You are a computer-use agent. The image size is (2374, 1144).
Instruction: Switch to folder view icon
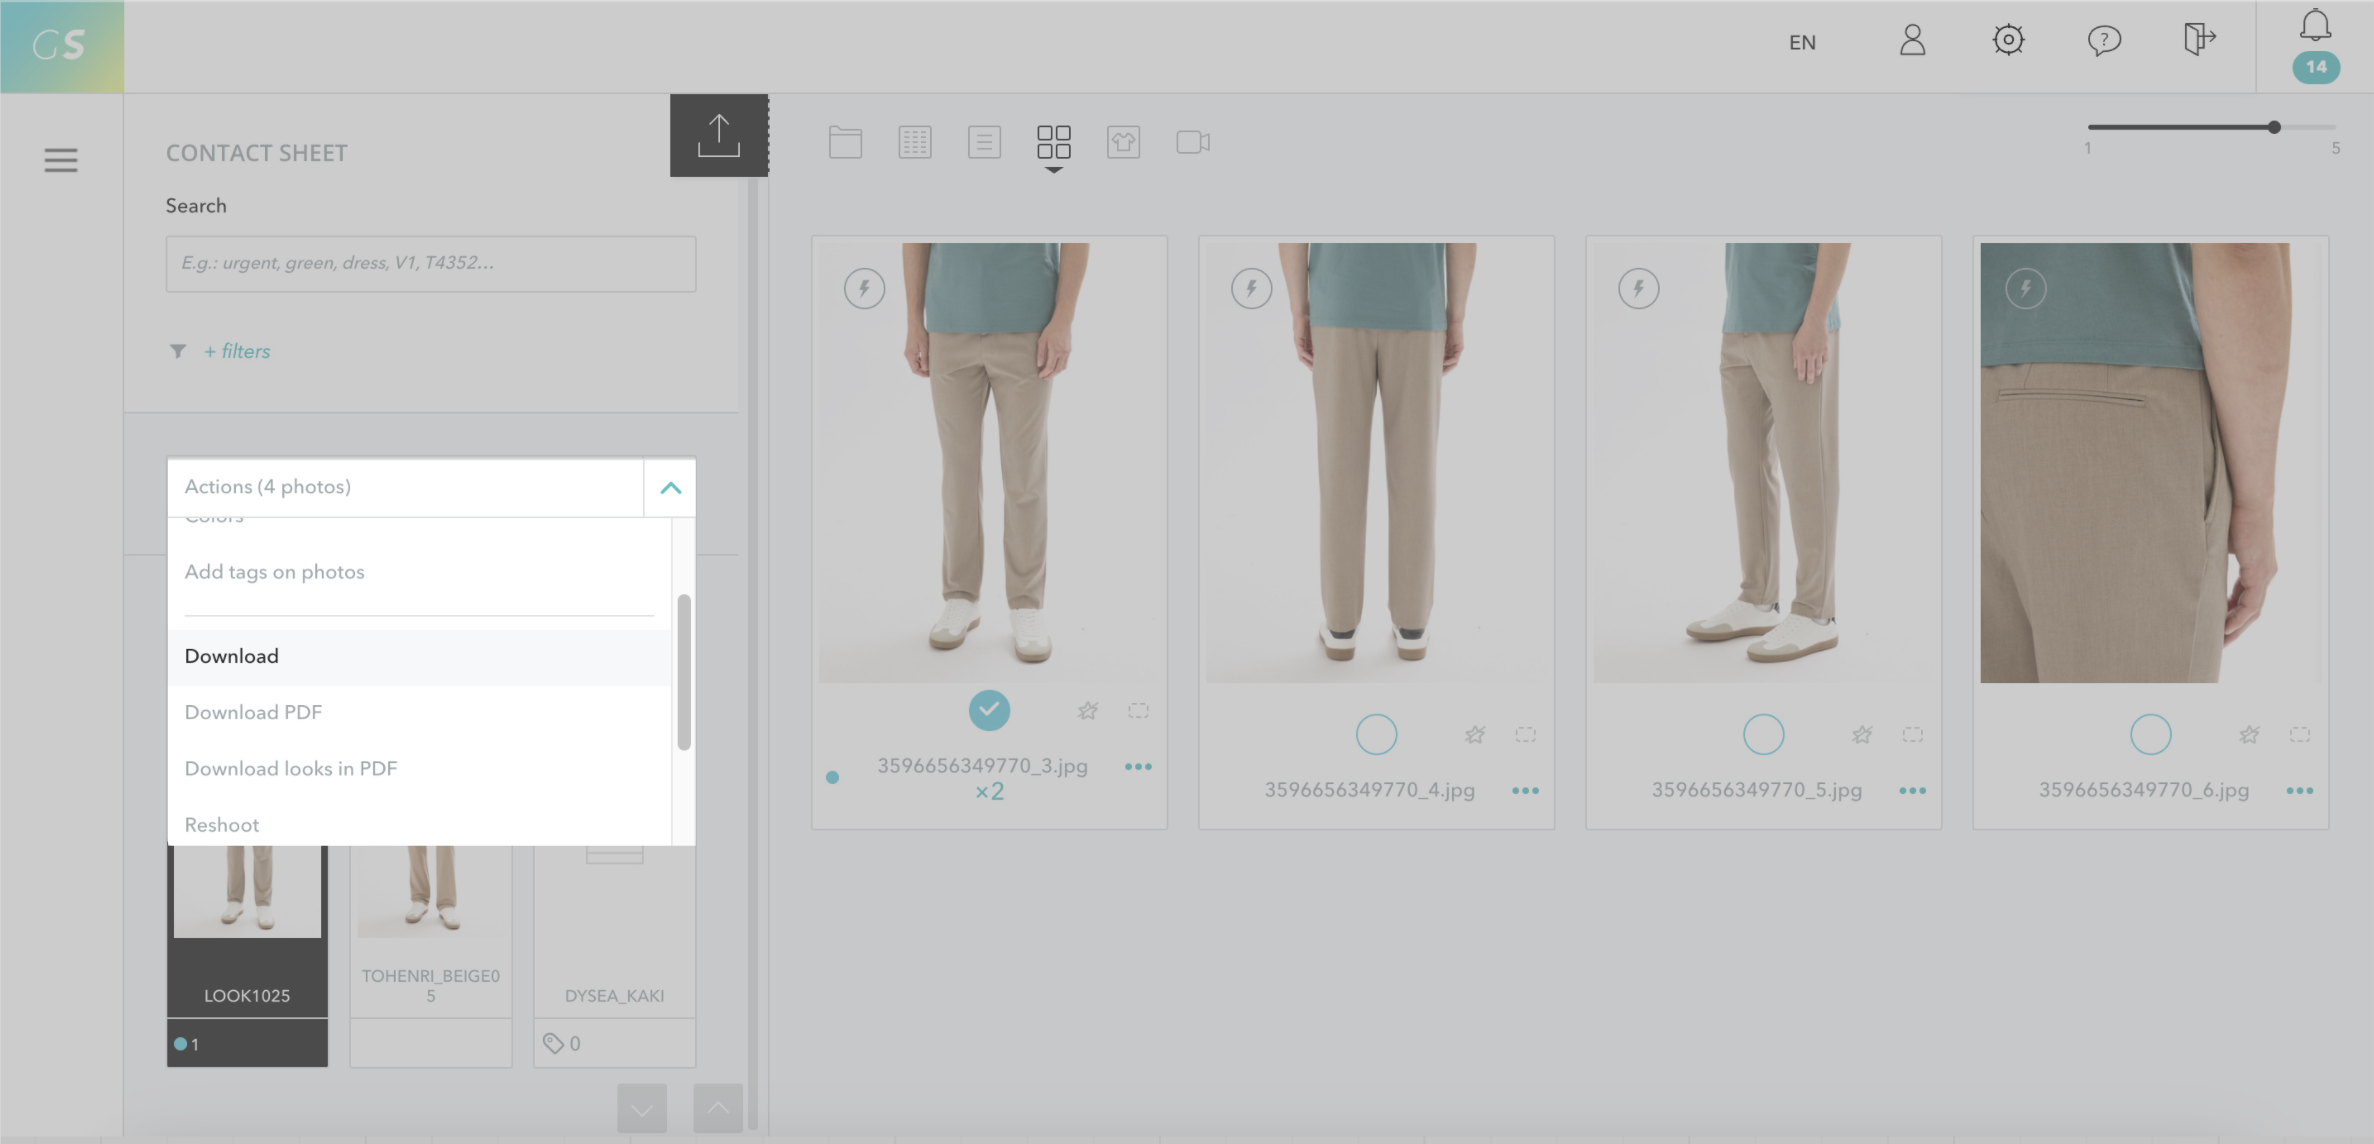coord(845,142)
